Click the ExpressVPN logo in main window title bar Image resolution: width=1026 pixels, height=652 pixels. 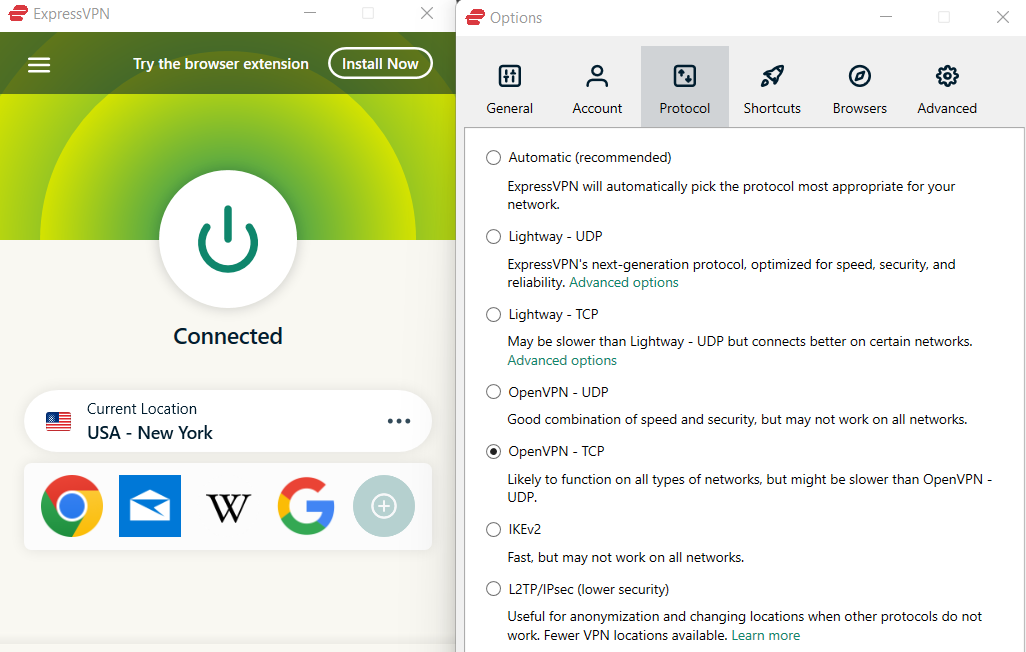[18, 13]
